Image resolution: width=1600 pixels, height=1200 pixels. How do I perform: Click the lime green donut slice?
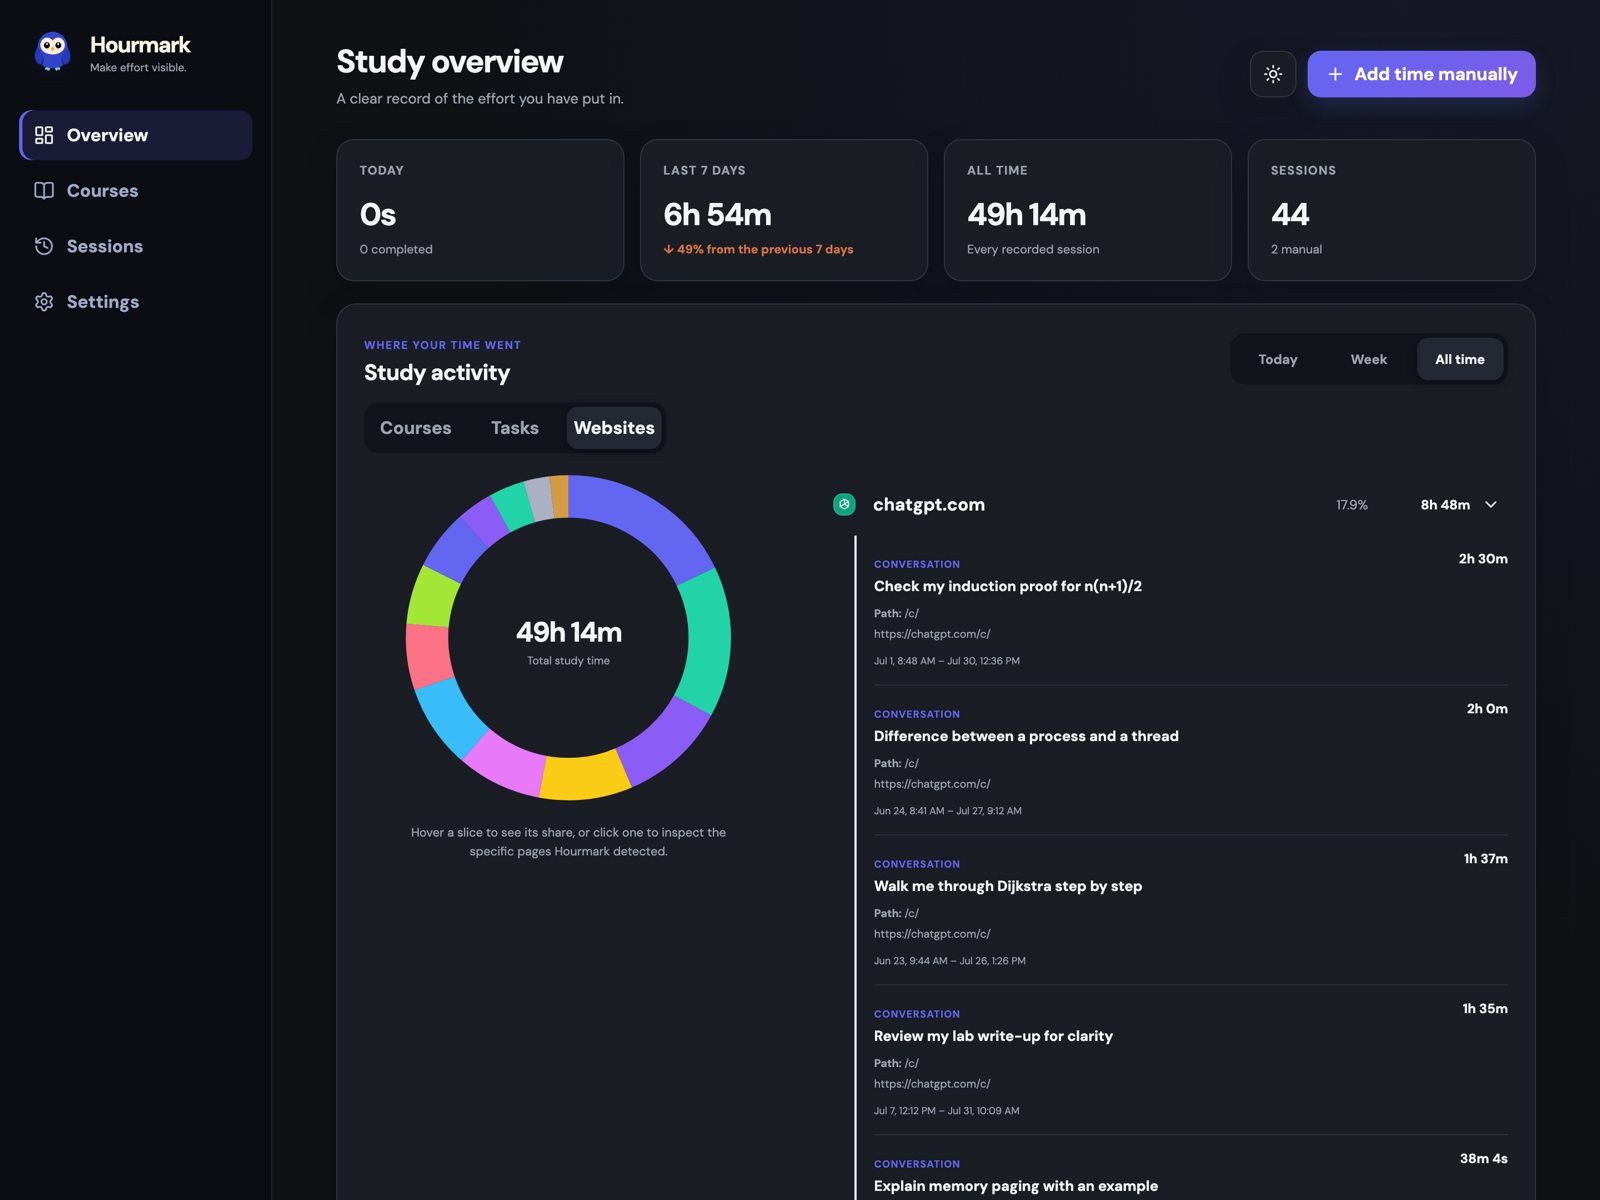(431, 598)
